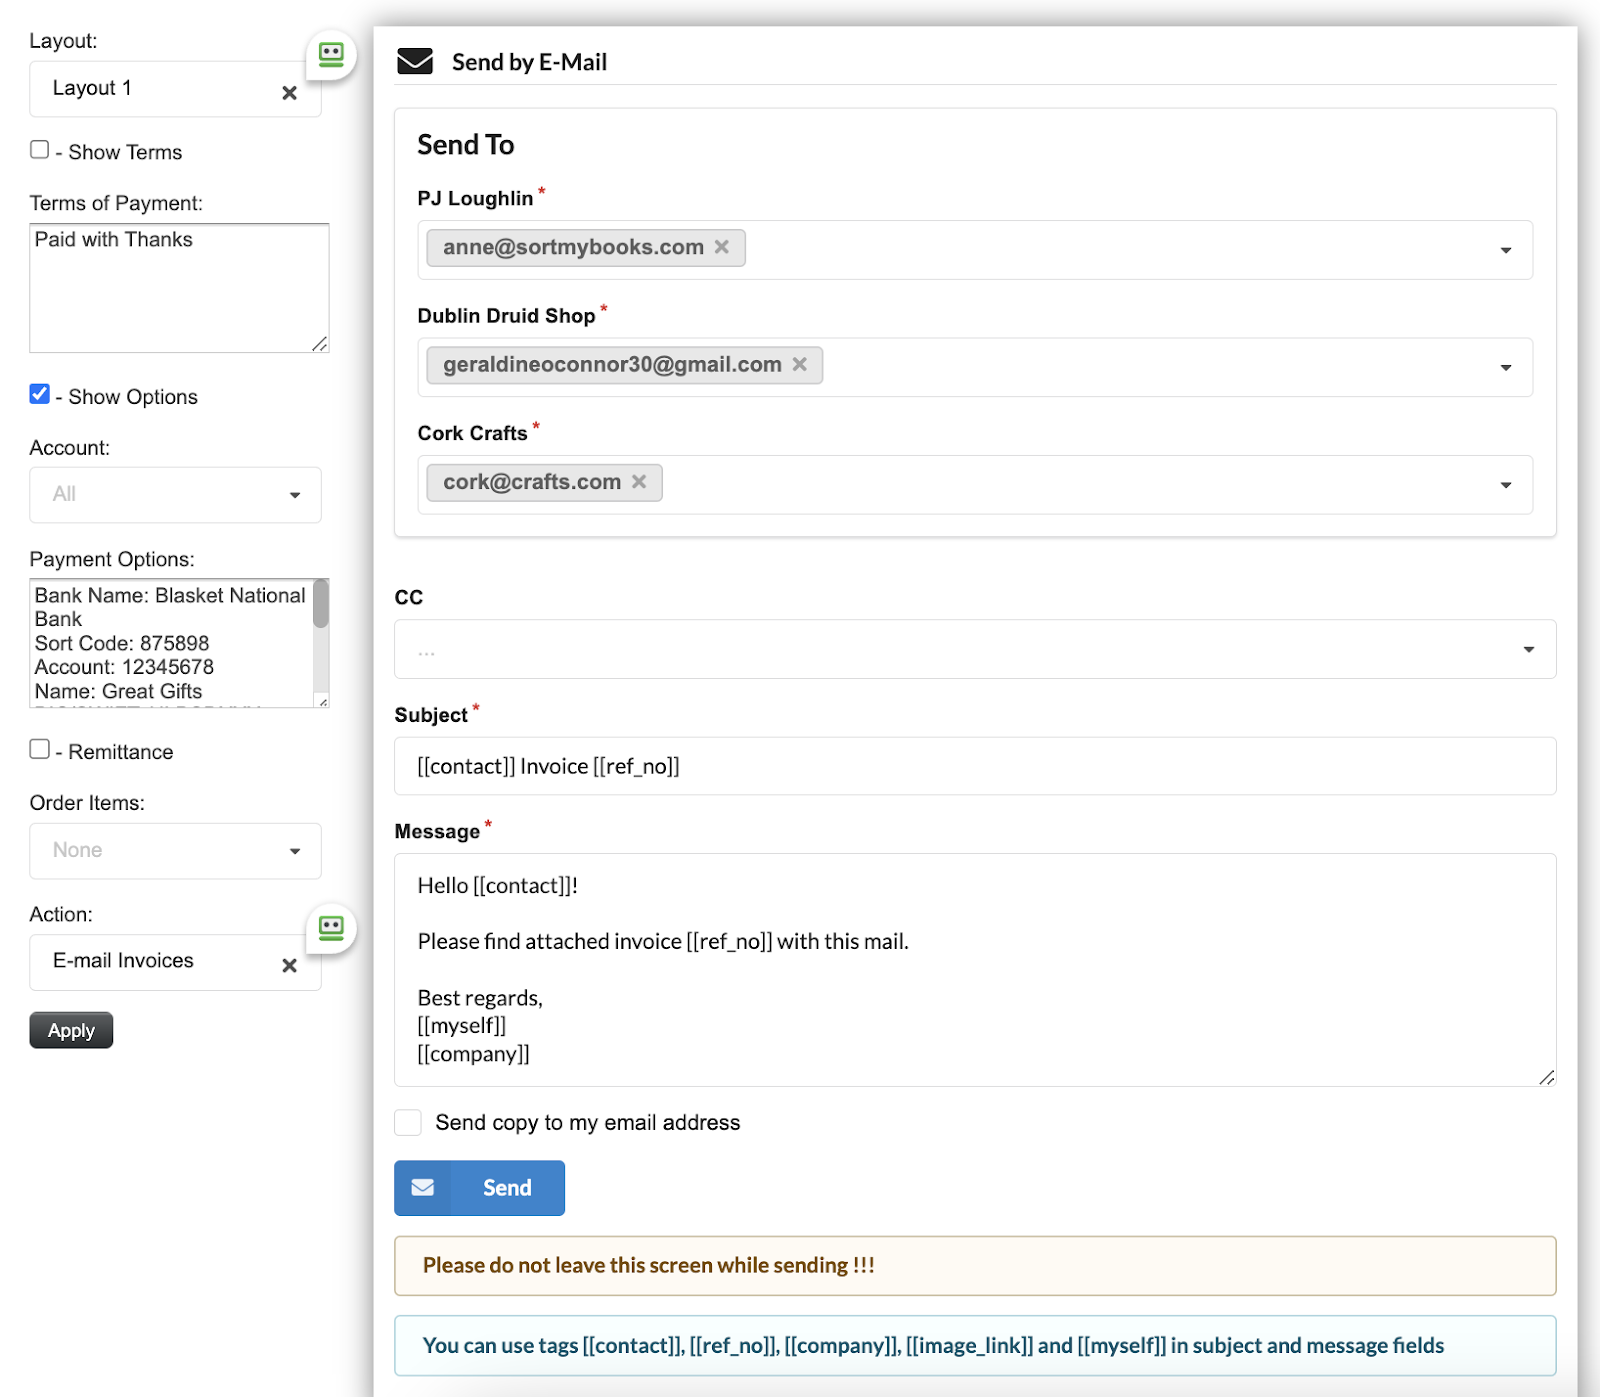Clear the Layout 1 selection

point(289,93)
